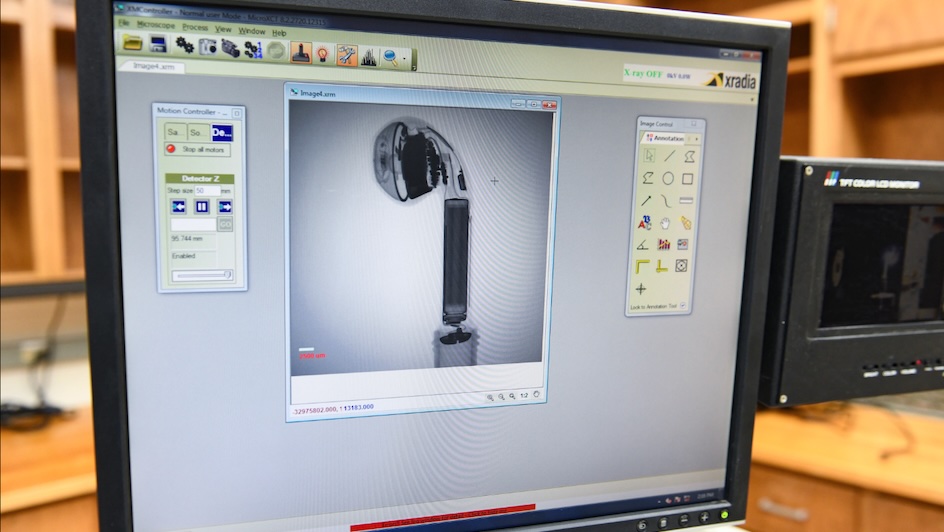Click the joystick control icon
The width and height of the screenshot is (944, 532).
[300, 51]
